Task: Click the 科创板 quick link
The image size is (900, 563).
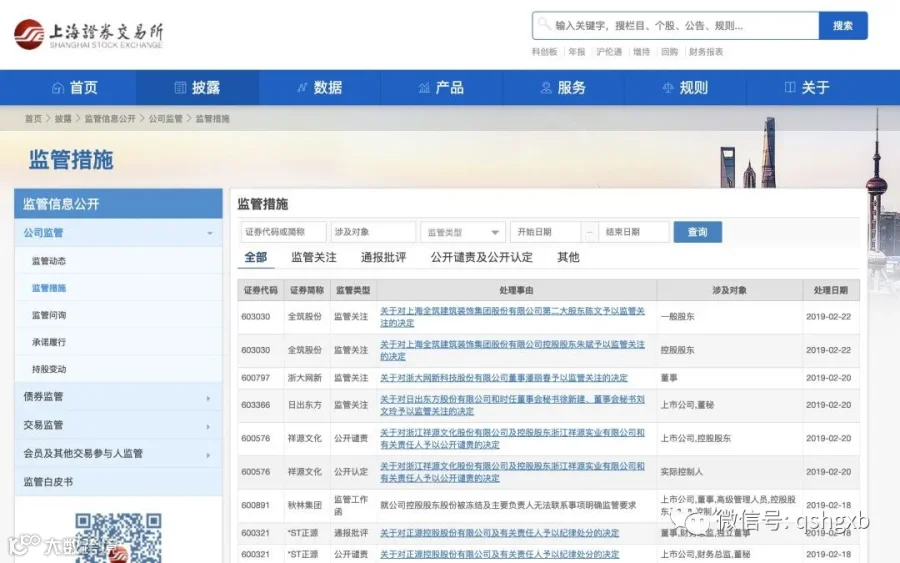Action: tap(544, 52)
